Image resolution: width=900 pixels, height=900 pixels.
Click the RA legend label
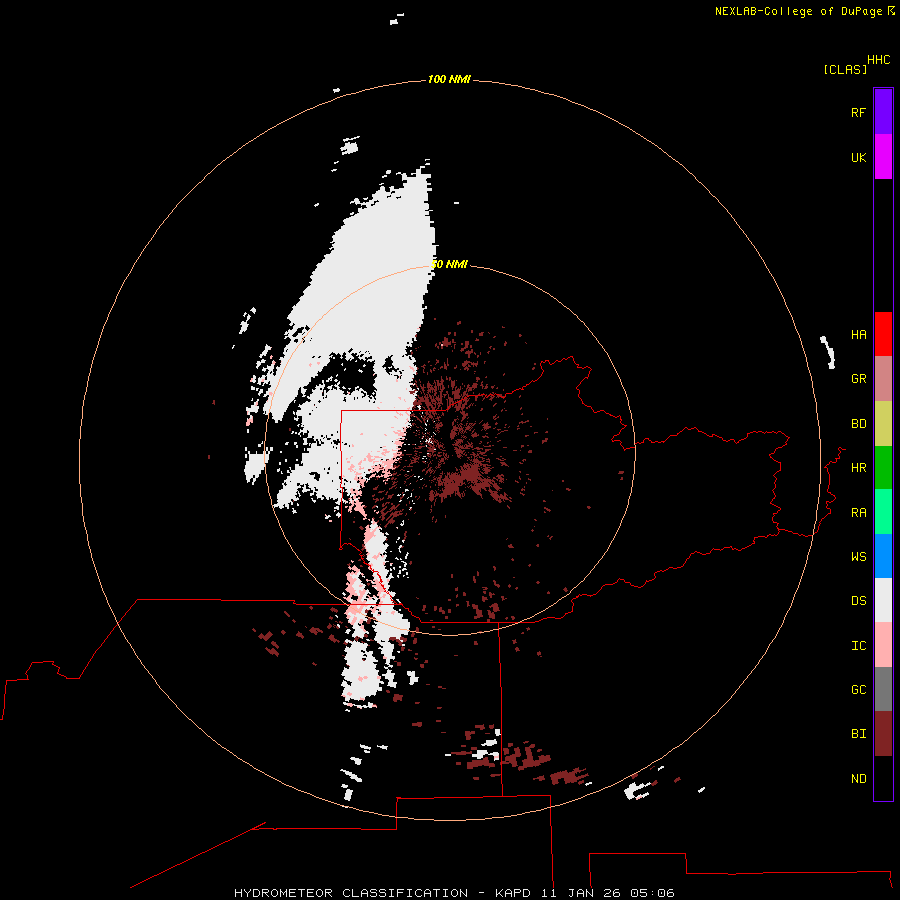click(858, 513)
